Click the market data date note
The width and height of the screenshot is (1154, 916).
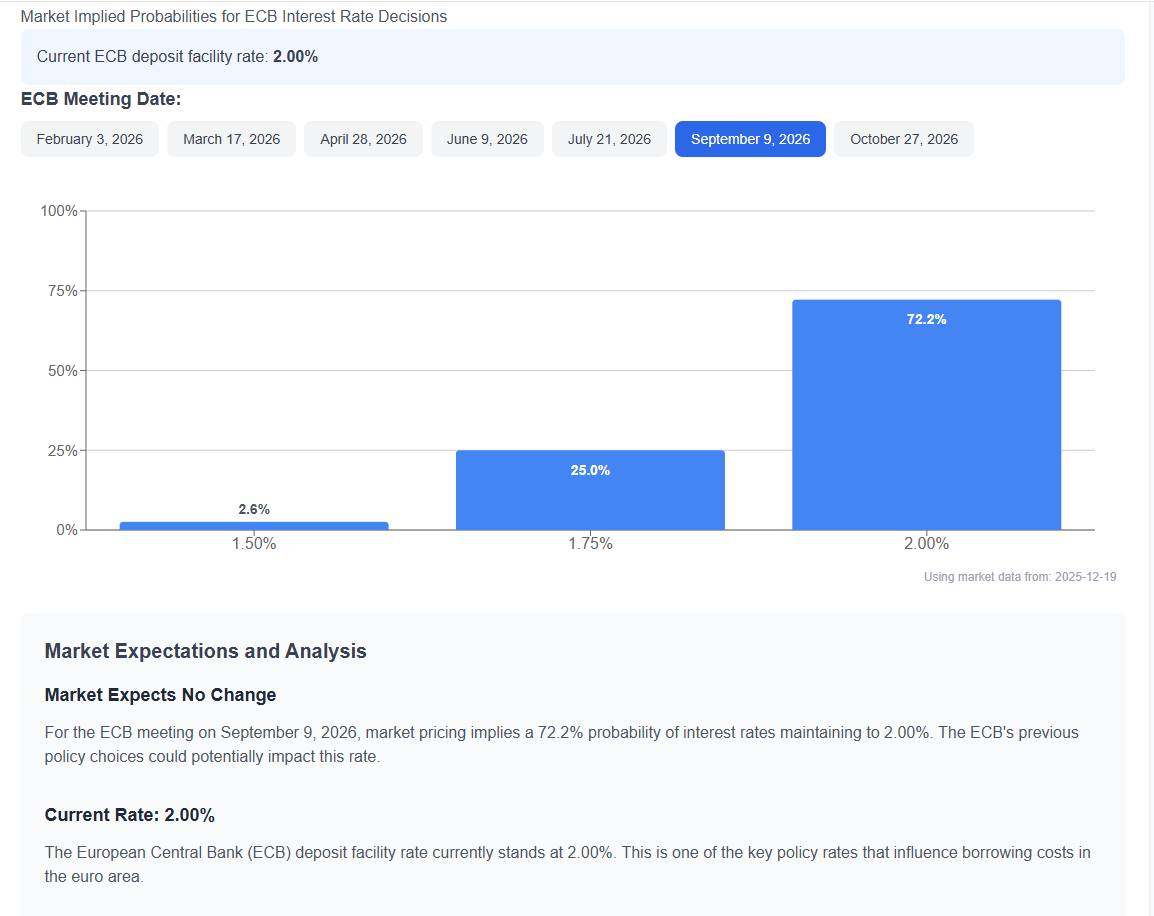1019,577
